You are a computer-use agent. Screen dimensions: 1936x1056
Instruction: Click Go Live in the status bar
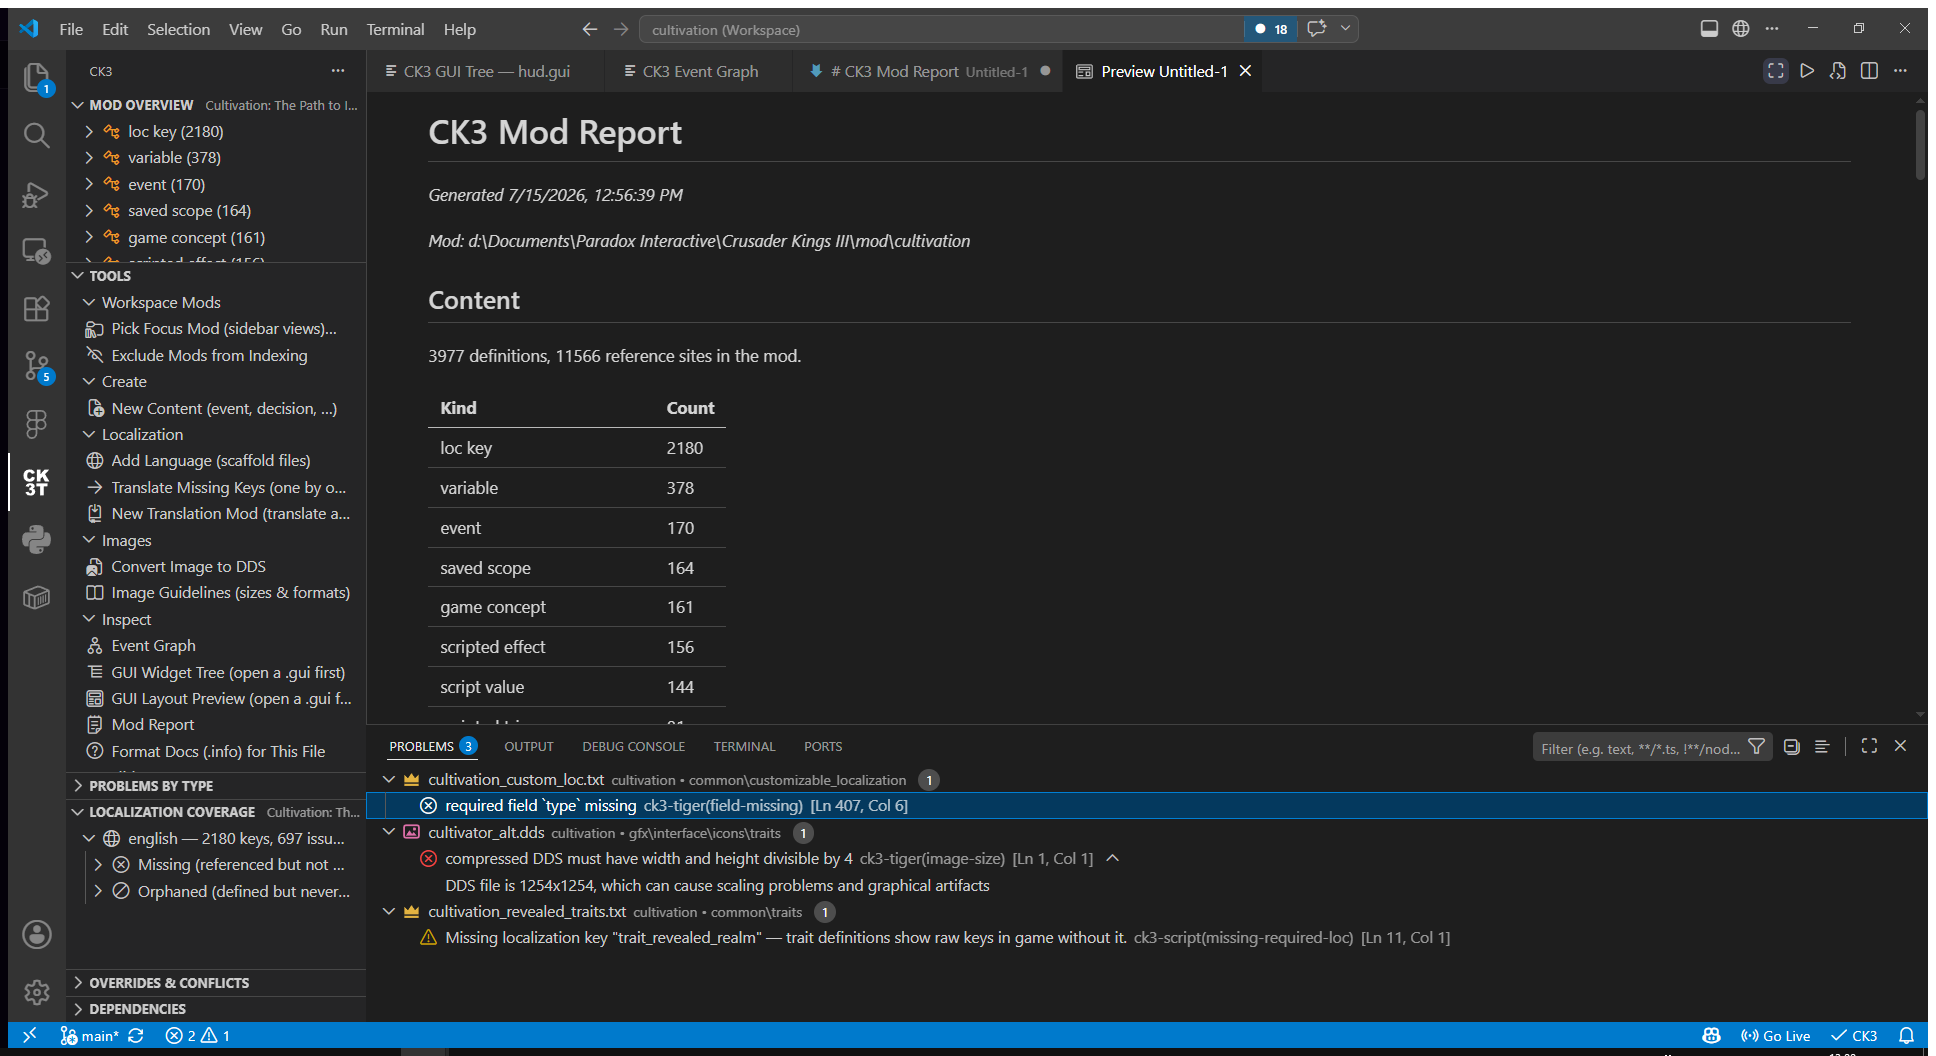[1776, 1036]
